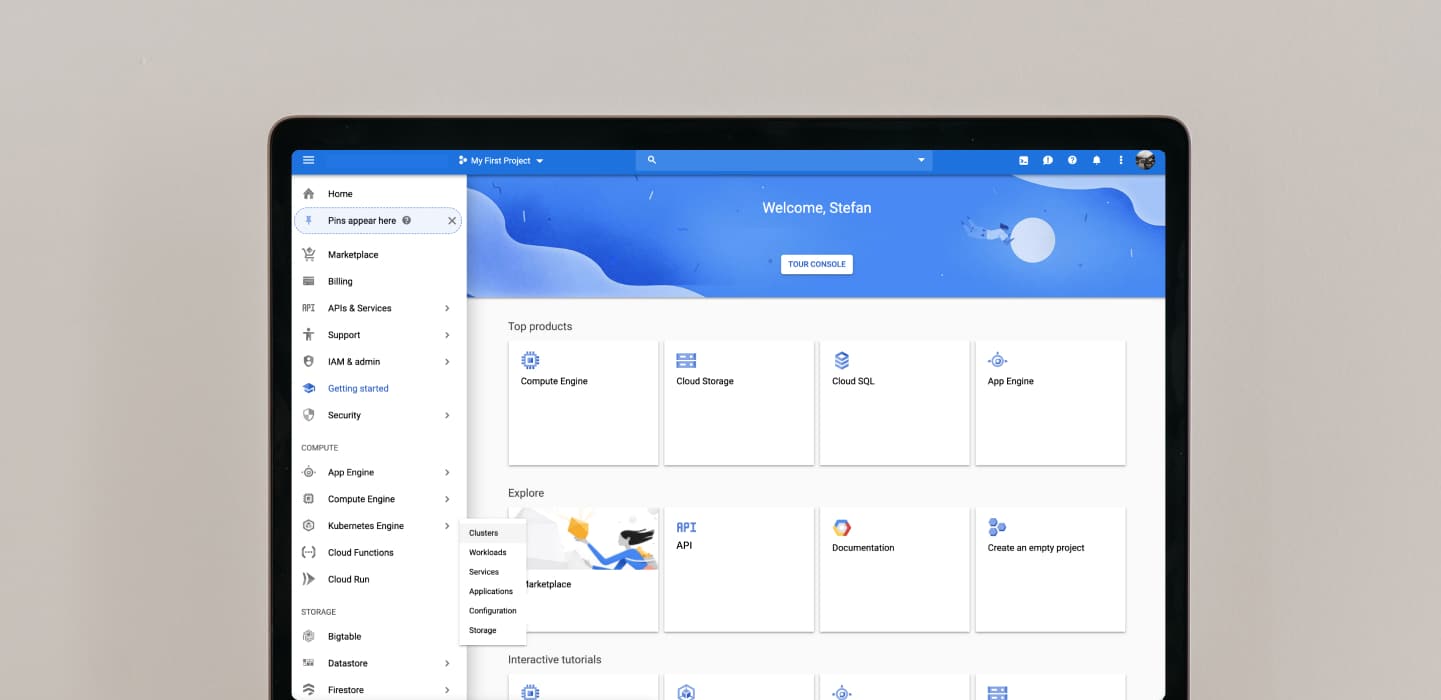Click the Bigtable sidebar icon
The height and width of the screenshot is (700, 1441).
pyautogui.click(x=309, y=636)
